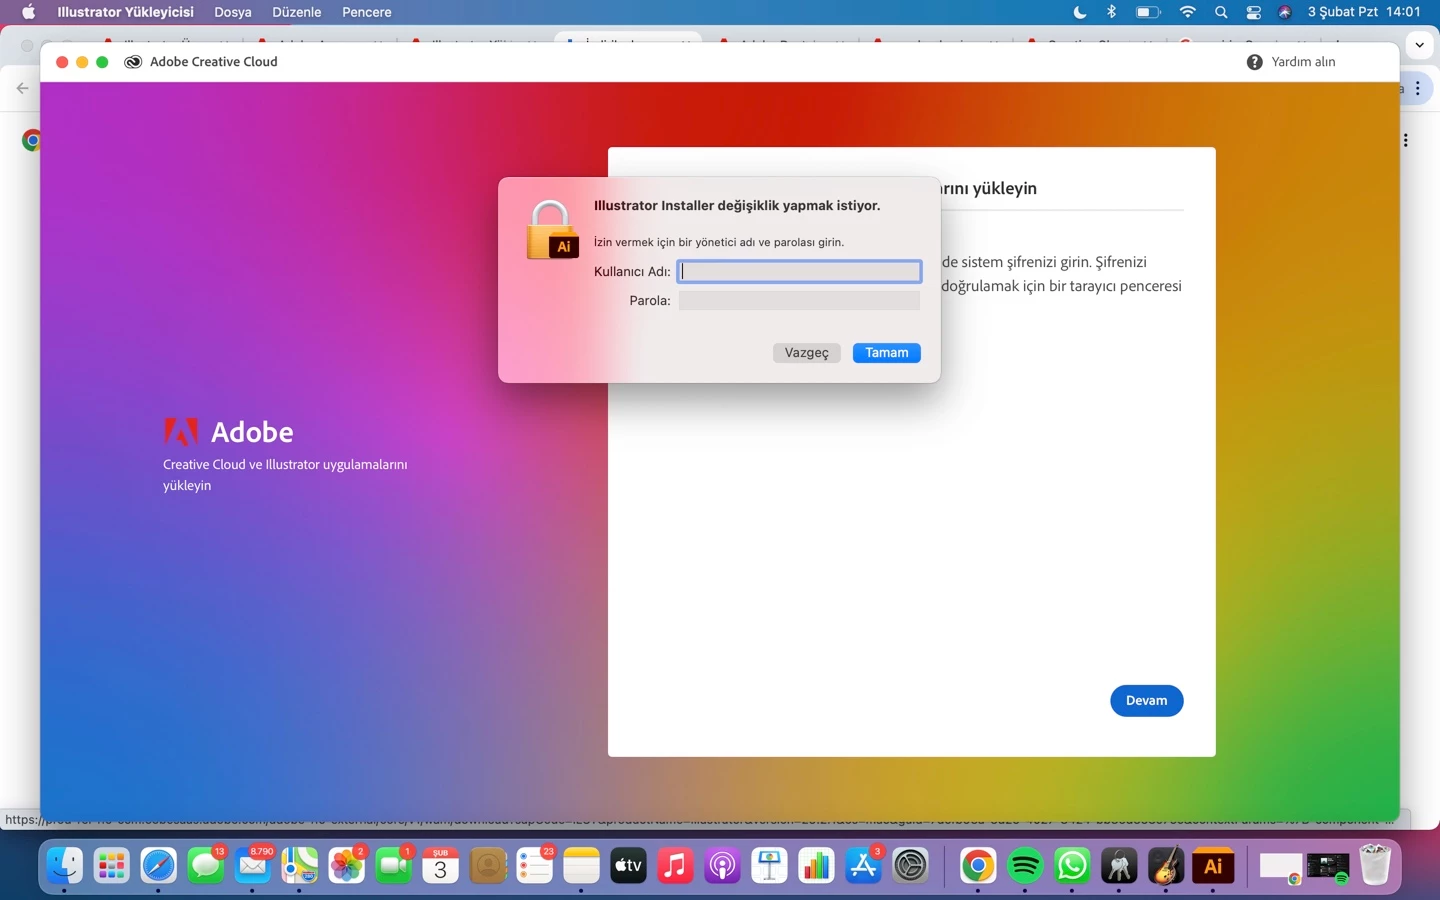Open Spotify from the Dock

click(1025, 866)
